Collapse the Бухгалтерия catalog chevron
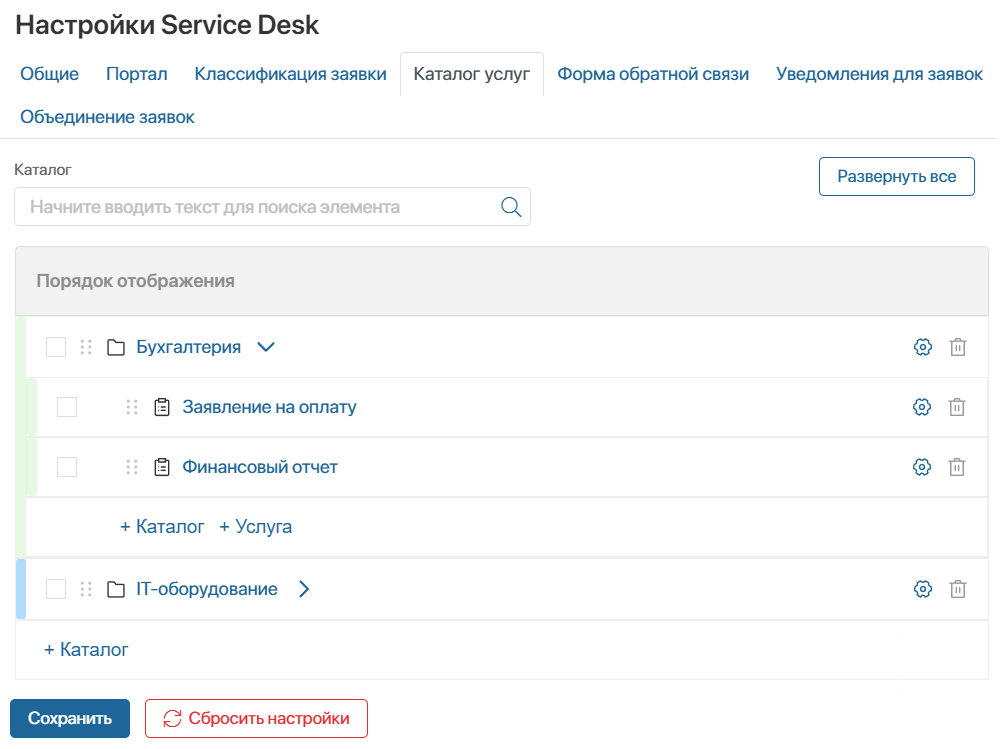Viewport: 1004px width, 749px height. (x=265, y=346)
